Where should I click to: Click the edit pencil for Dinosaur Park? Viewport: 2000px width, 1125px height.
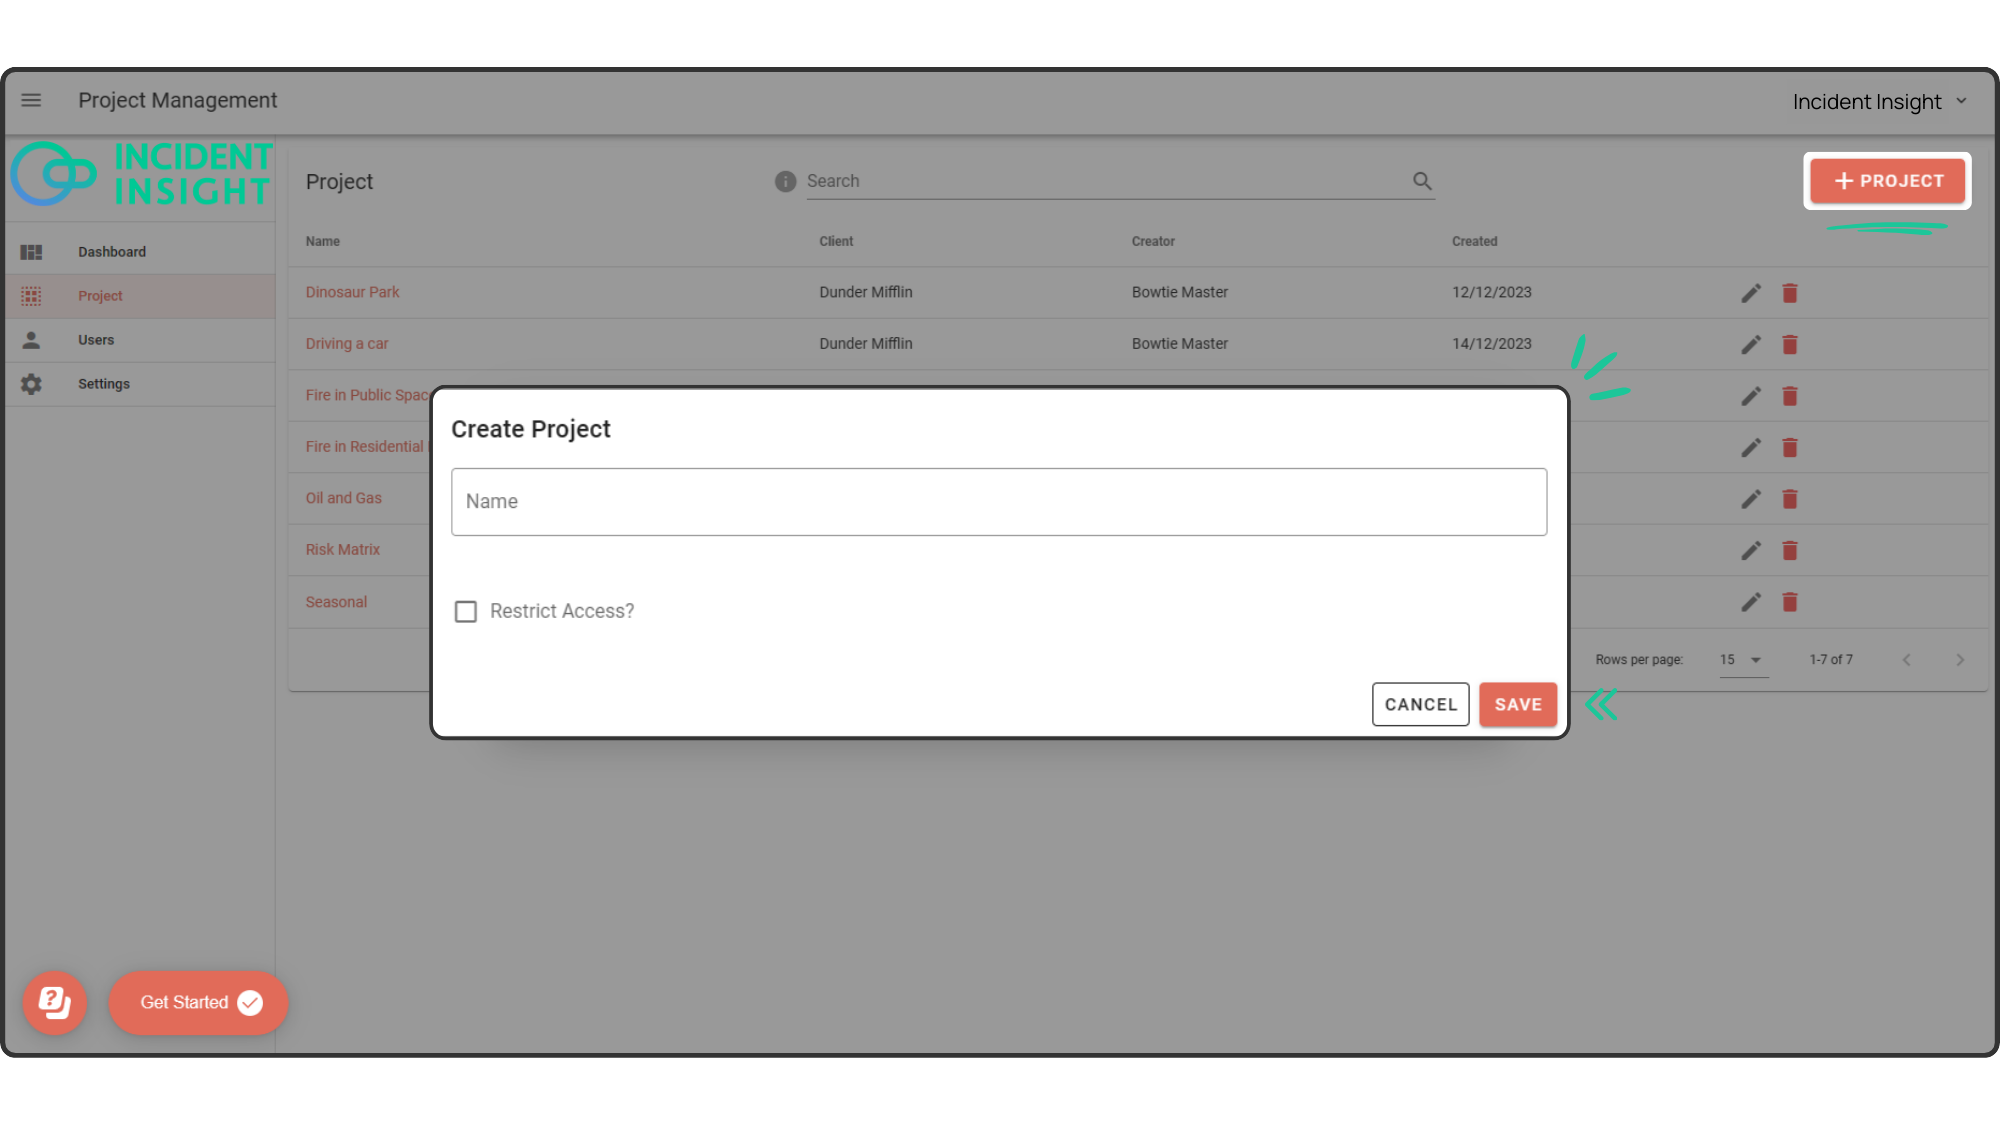click(x=1751, y=293)
